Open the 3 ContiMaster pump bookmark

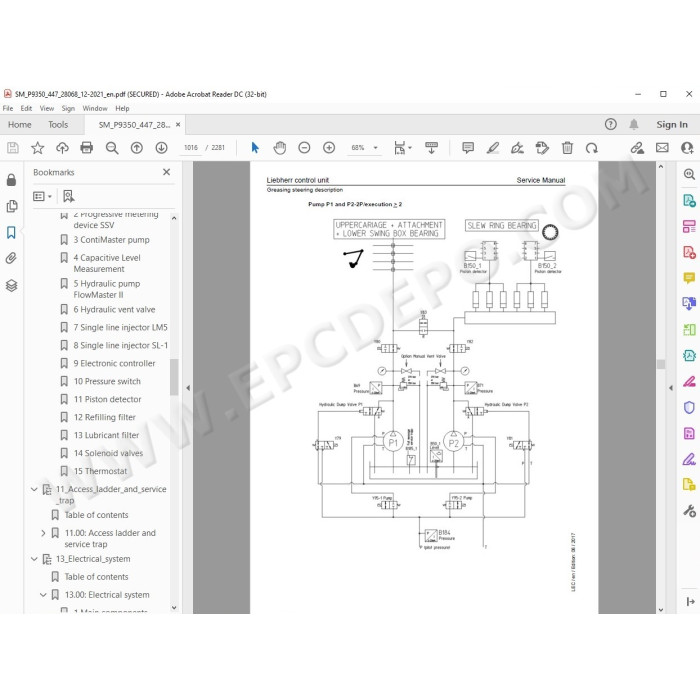(x=111, y=240)
